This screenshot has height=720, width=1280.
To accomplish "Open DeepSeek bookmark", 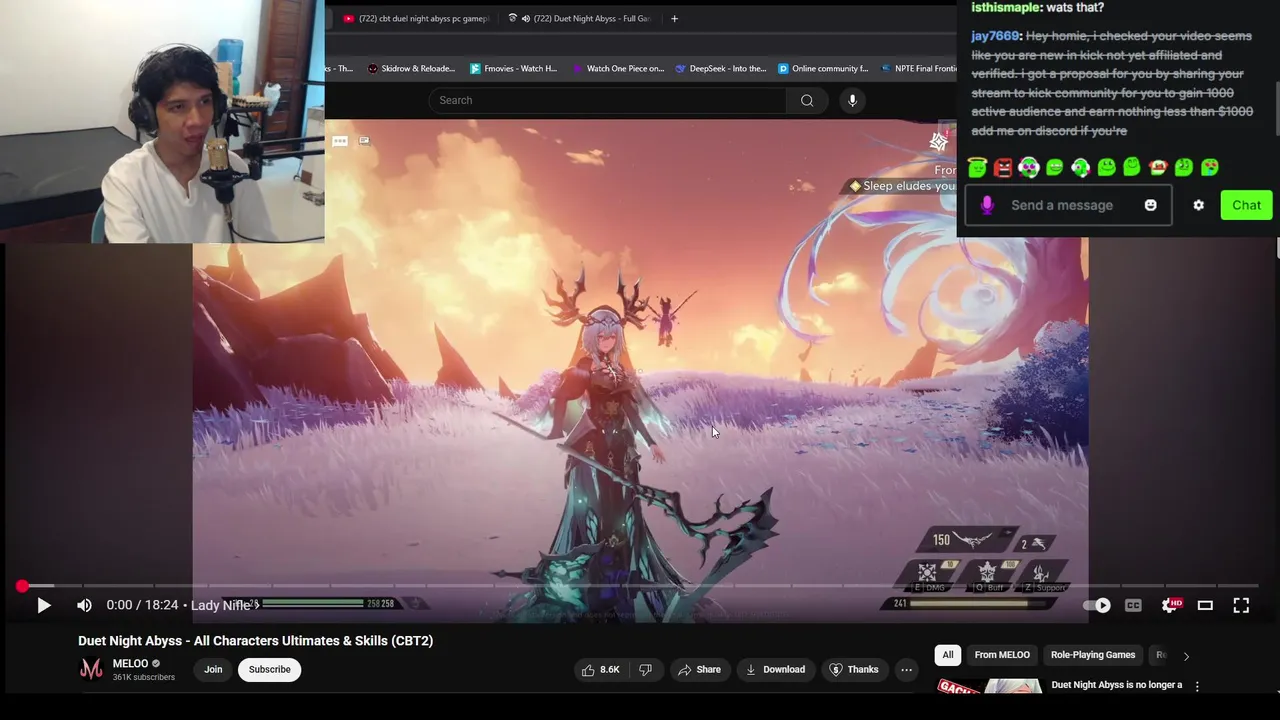I will (x=721, y=68).
